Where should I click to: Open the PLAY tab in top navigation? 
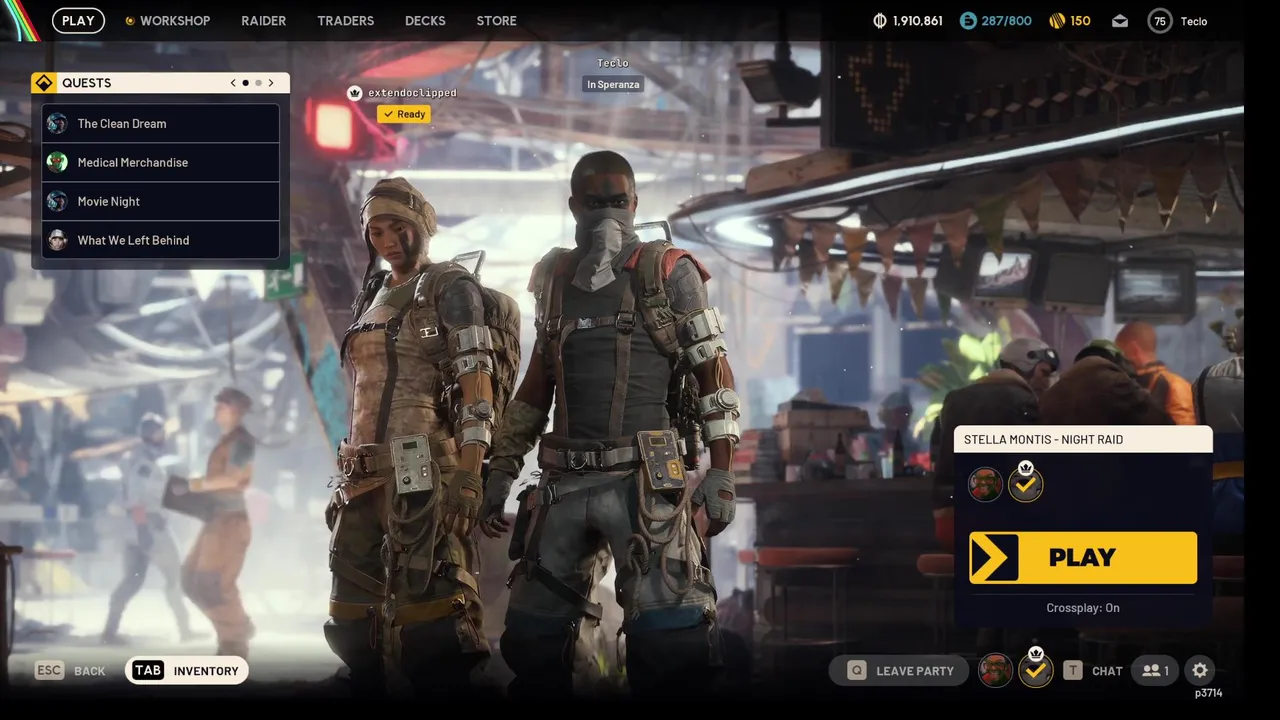tap(78, 20)
